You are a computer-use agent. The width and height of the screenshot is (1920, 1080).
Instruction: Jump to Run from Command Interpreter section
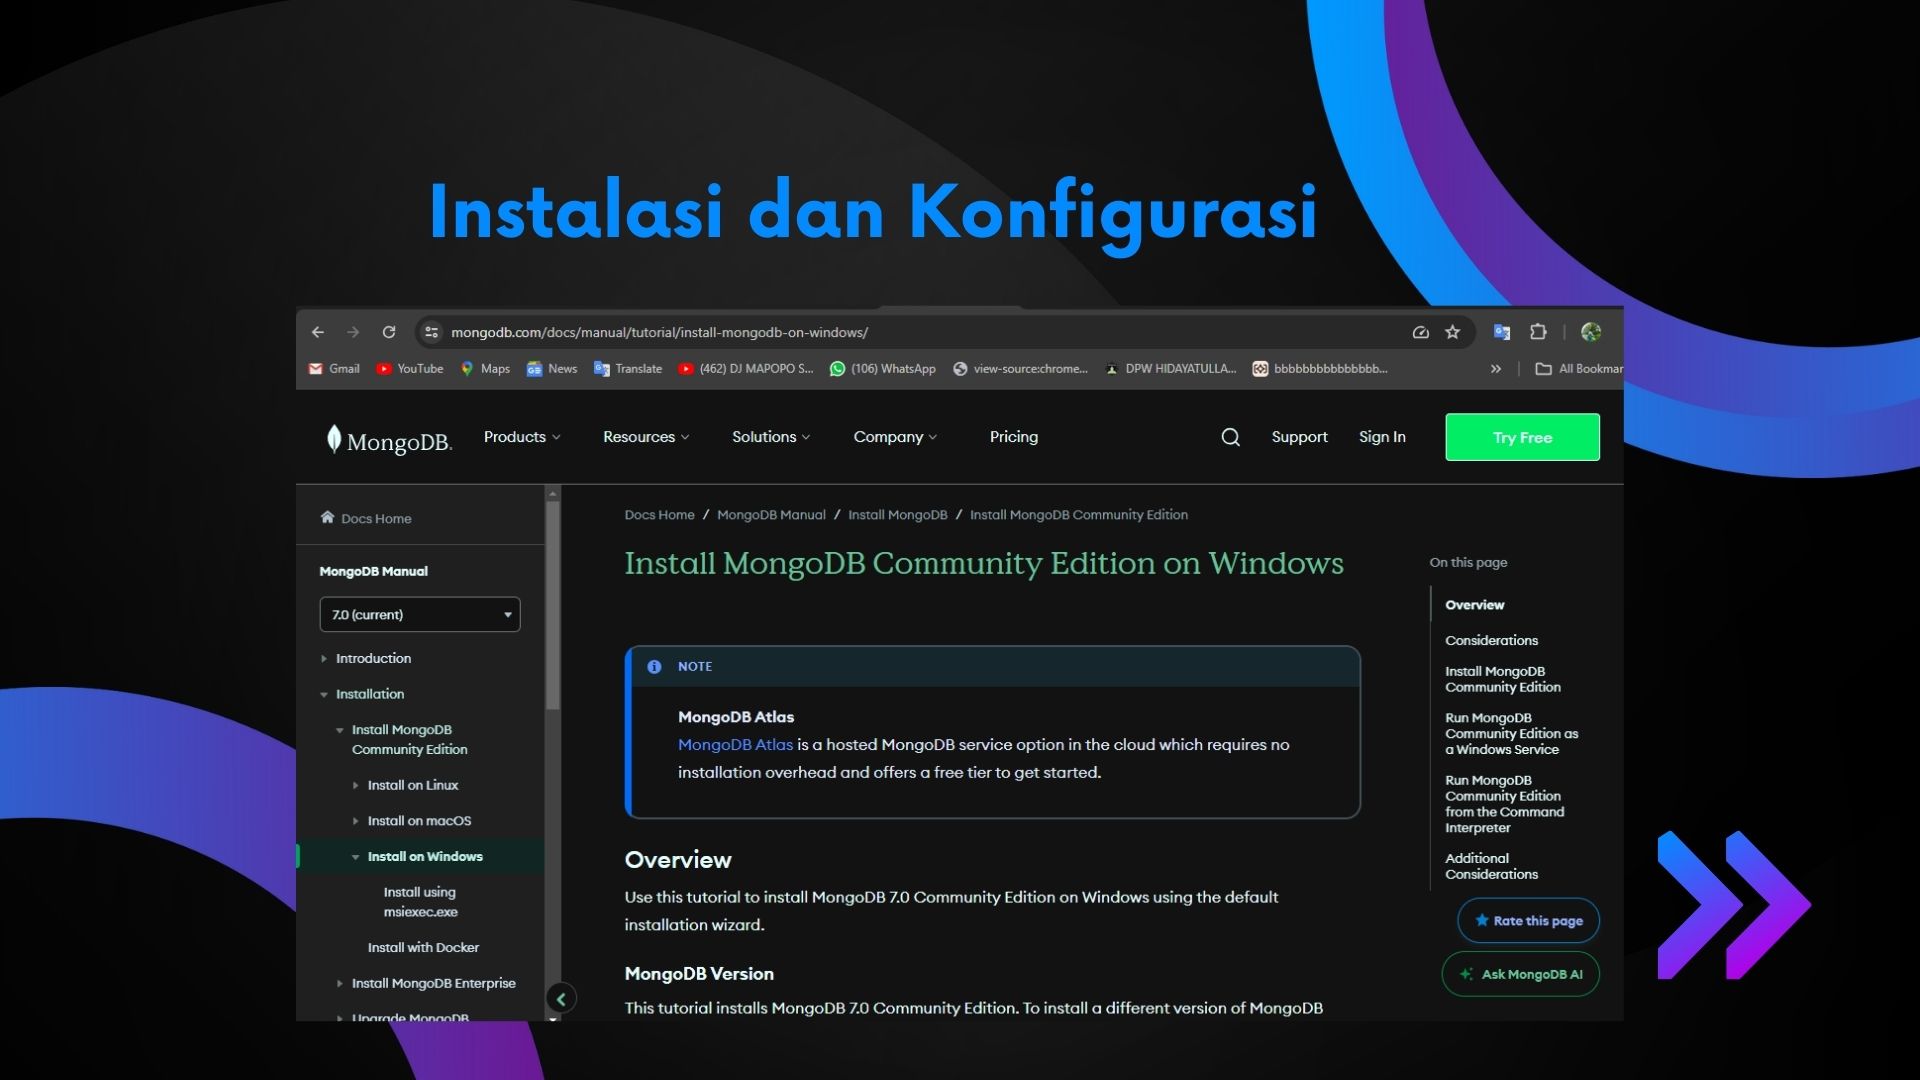1504,804
